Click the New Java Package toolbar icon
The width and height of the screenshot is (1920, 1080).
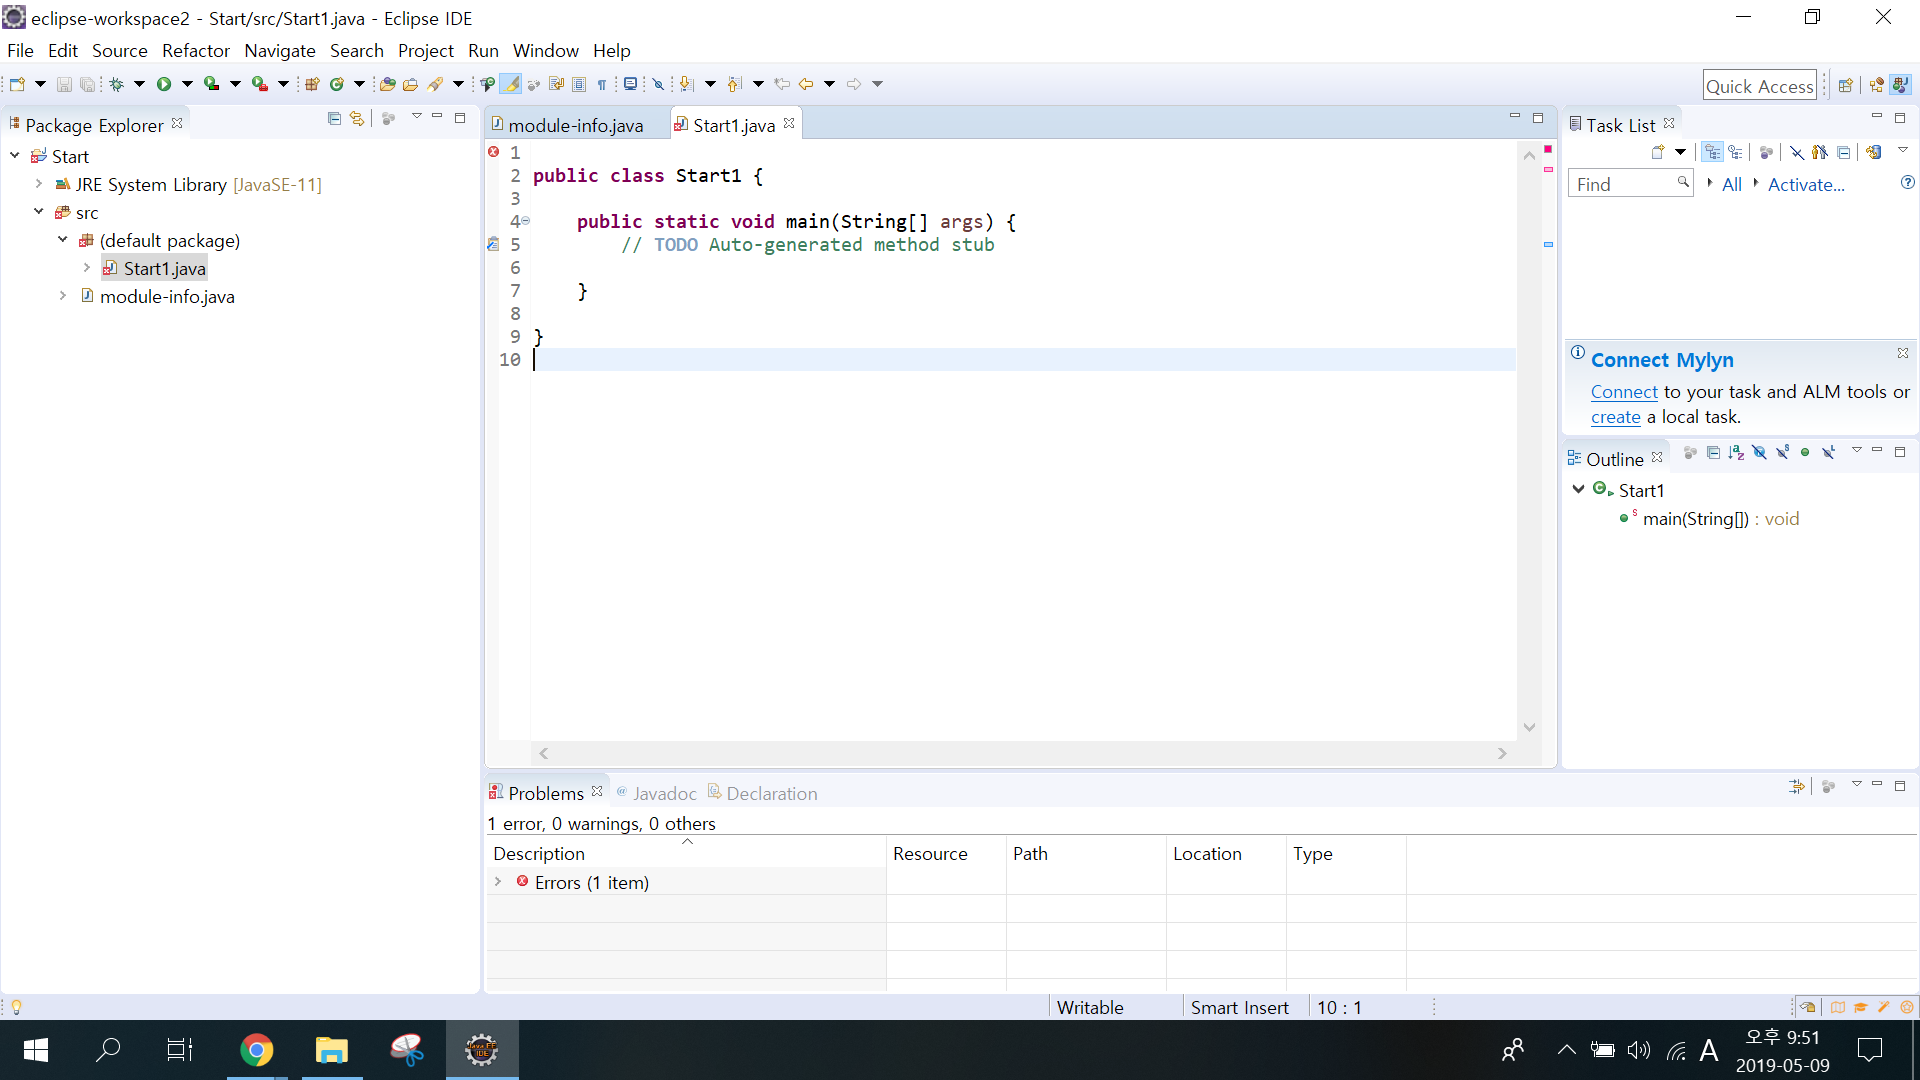click(x=312, y=84)
